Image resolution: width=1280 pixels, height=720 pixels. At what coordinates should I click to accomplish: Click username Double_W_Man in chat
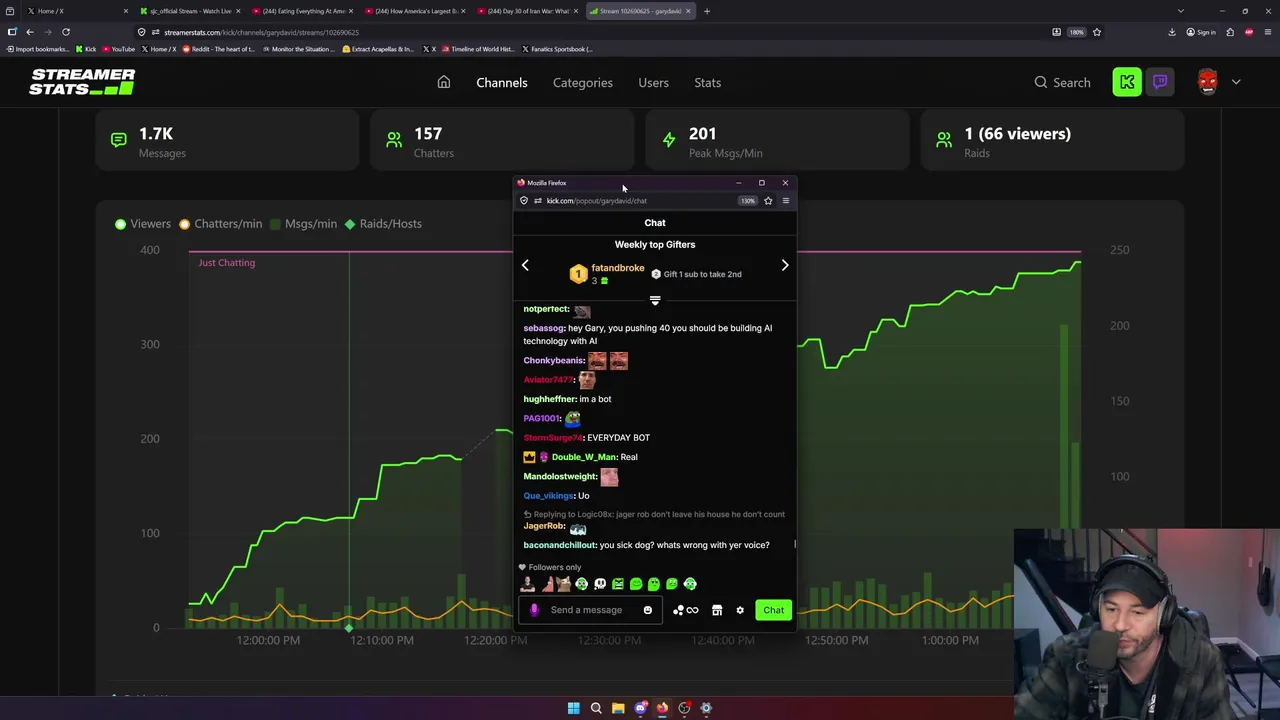tap(584, 457)
